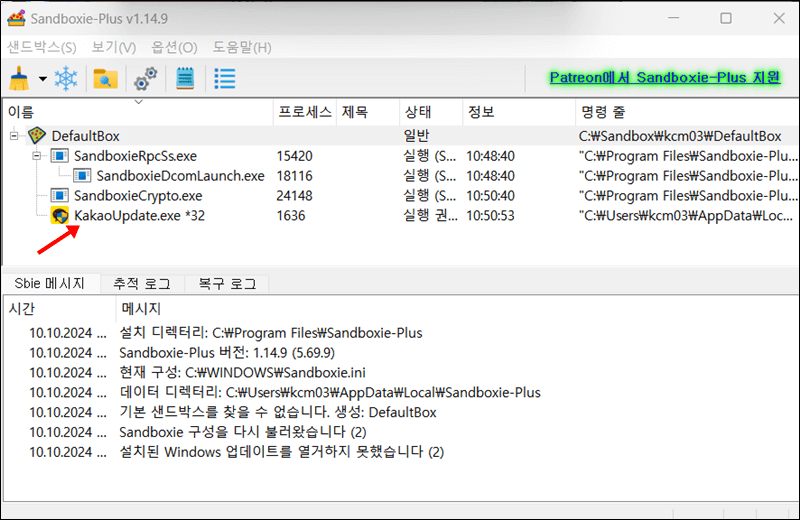800x520 pixels.
Task: Collapse the DefaultBox tree node
Action: point(14,136)
